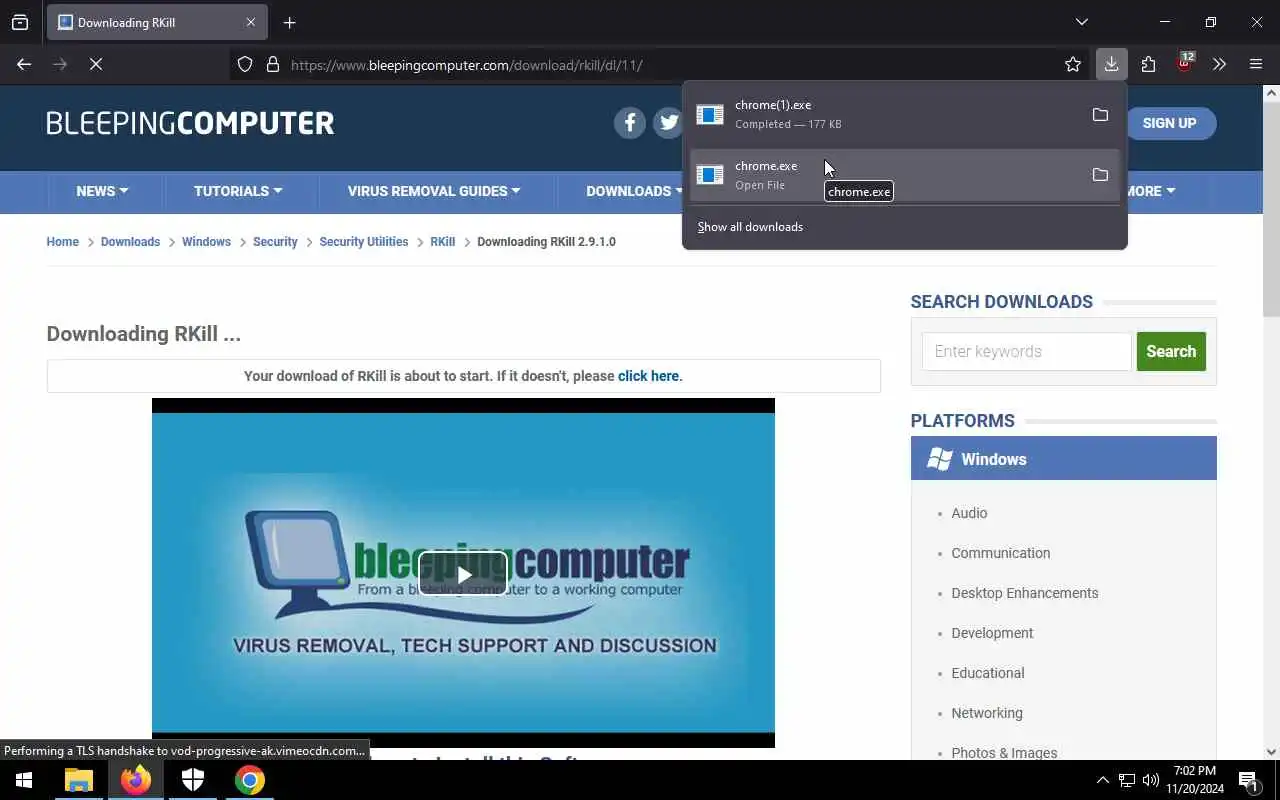This screenshot has height=800, width=1280.
Task: Show chrome.exe in its folder
Action: 1100,175
